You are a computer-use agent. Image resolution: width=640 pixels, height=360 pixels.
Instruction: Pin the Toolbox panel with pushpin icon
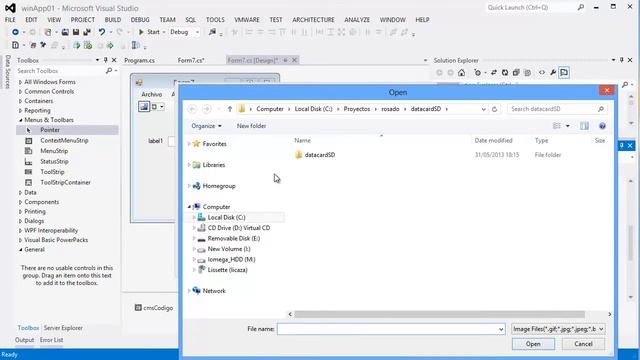[105, 60]
